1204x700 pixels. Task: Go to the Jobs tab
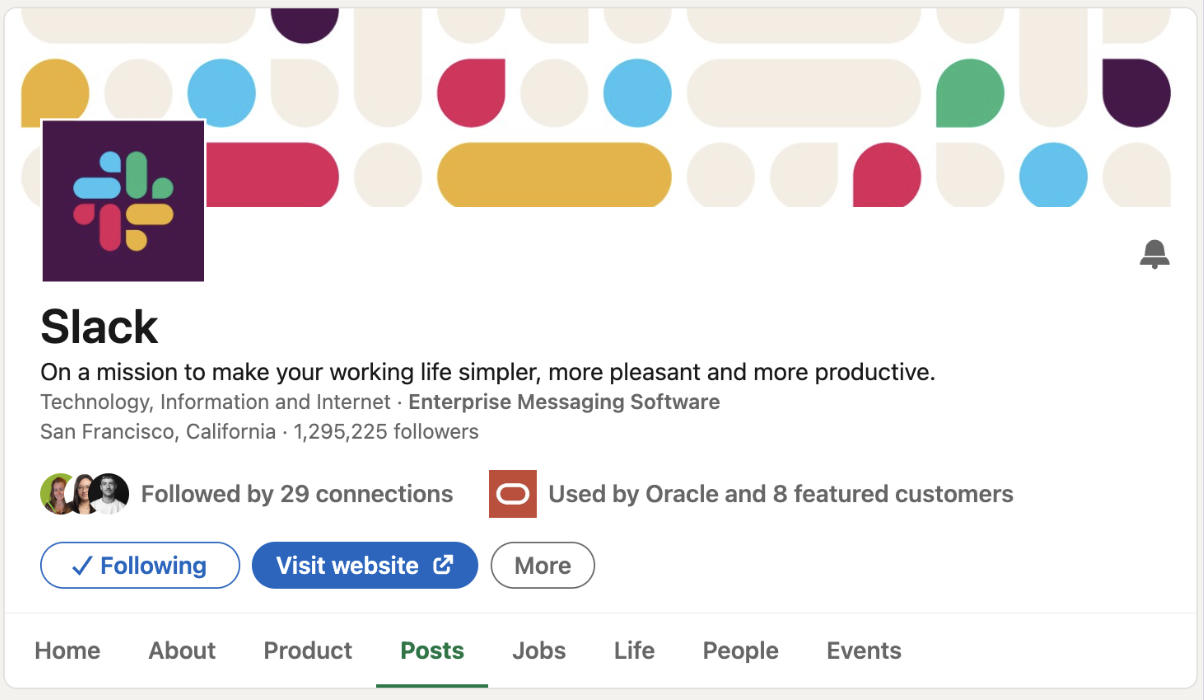[539, 651]
